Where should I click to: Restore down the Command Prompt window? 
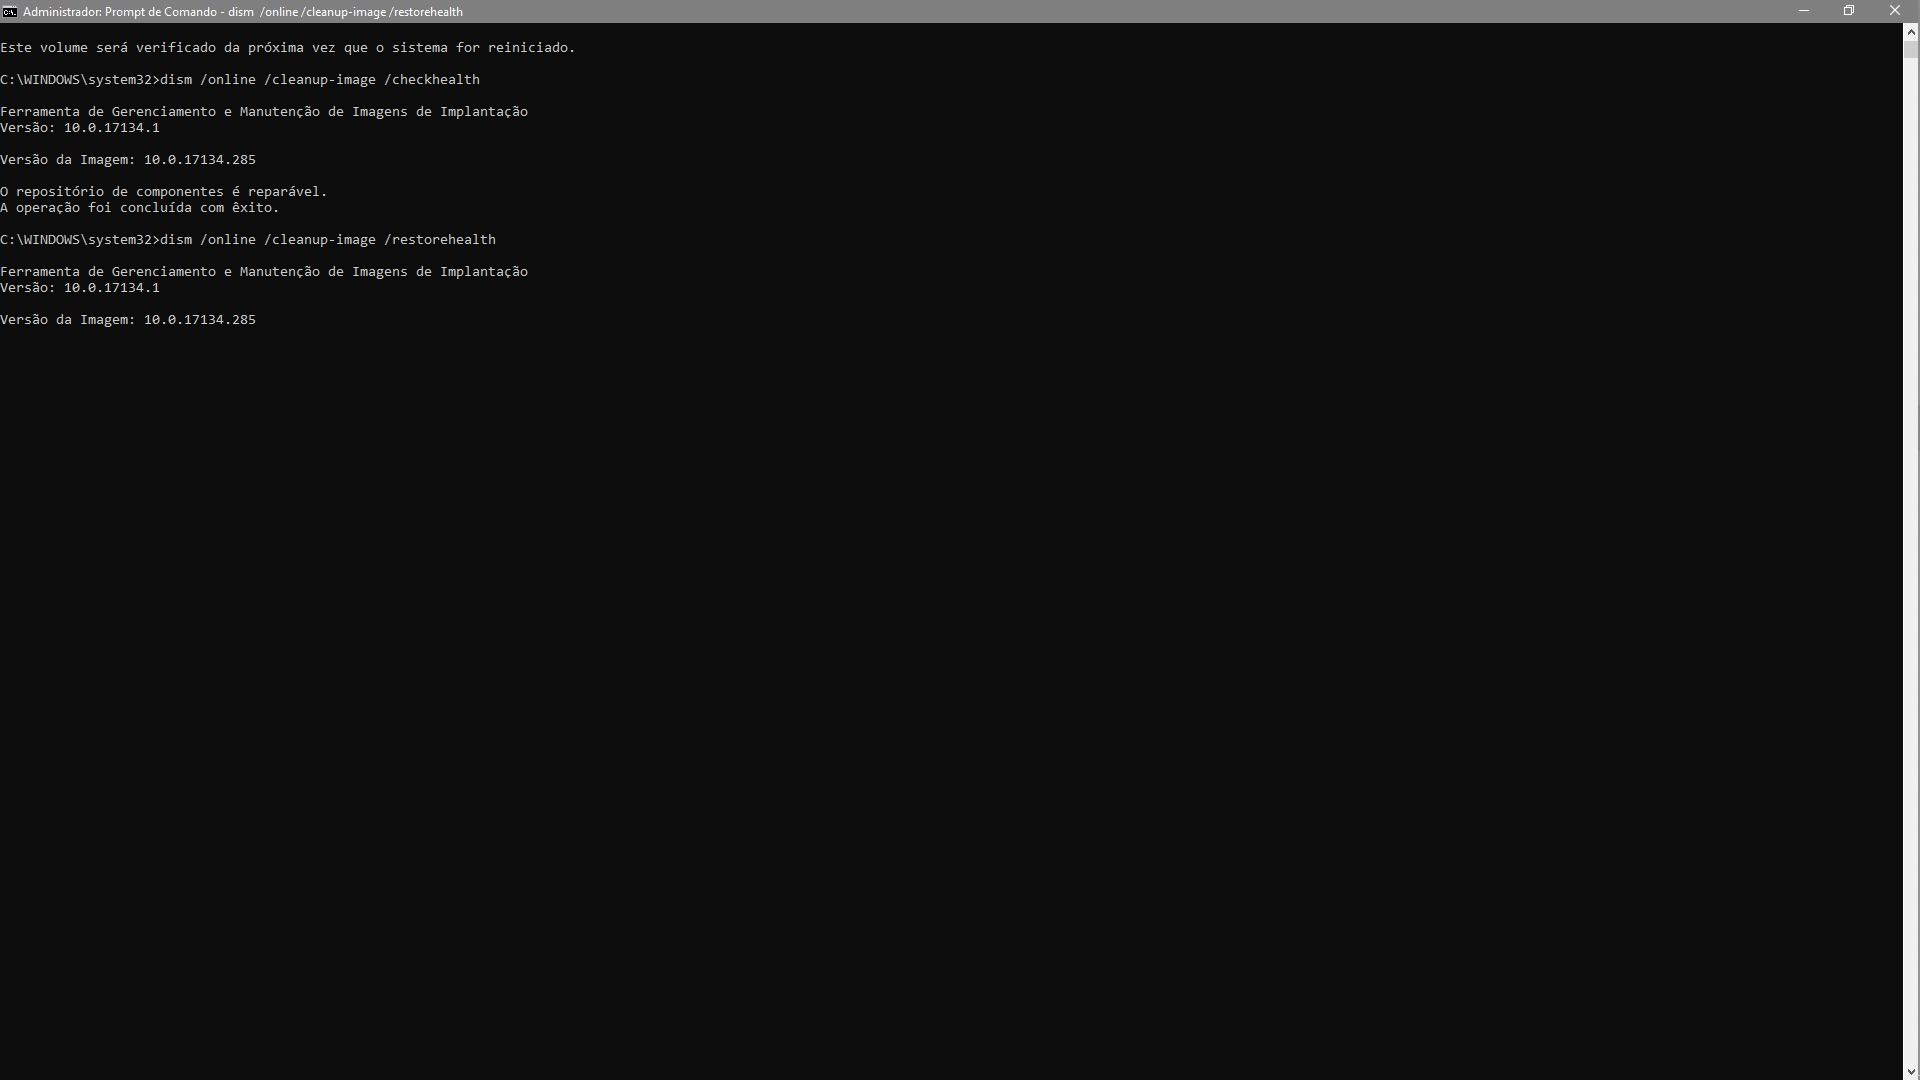tap(1849, 11)
